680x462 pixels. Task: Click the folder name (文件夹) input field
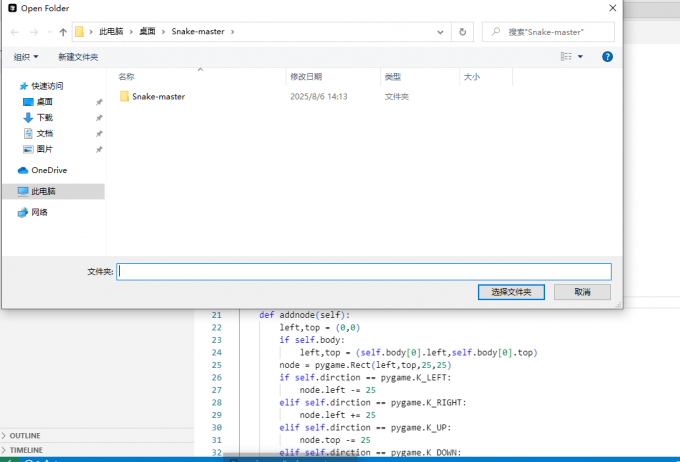pyautogui.click(x=363, y=271)
